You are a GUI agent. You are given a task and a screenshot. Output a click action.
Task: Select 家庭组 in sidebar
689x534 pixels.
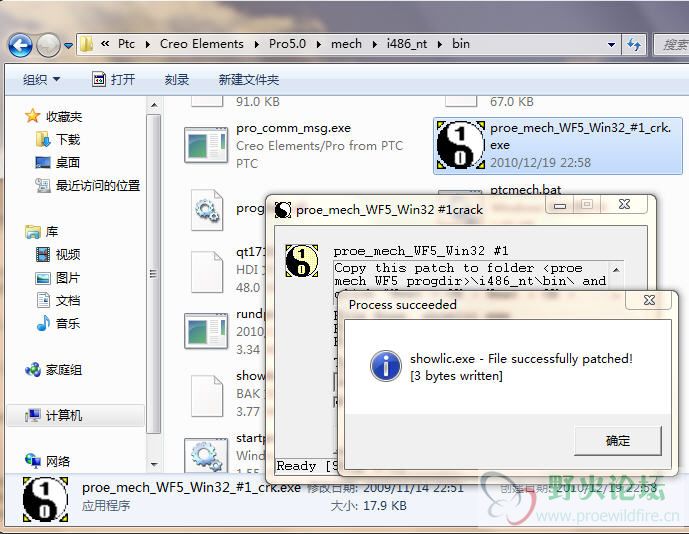(64, 370)
